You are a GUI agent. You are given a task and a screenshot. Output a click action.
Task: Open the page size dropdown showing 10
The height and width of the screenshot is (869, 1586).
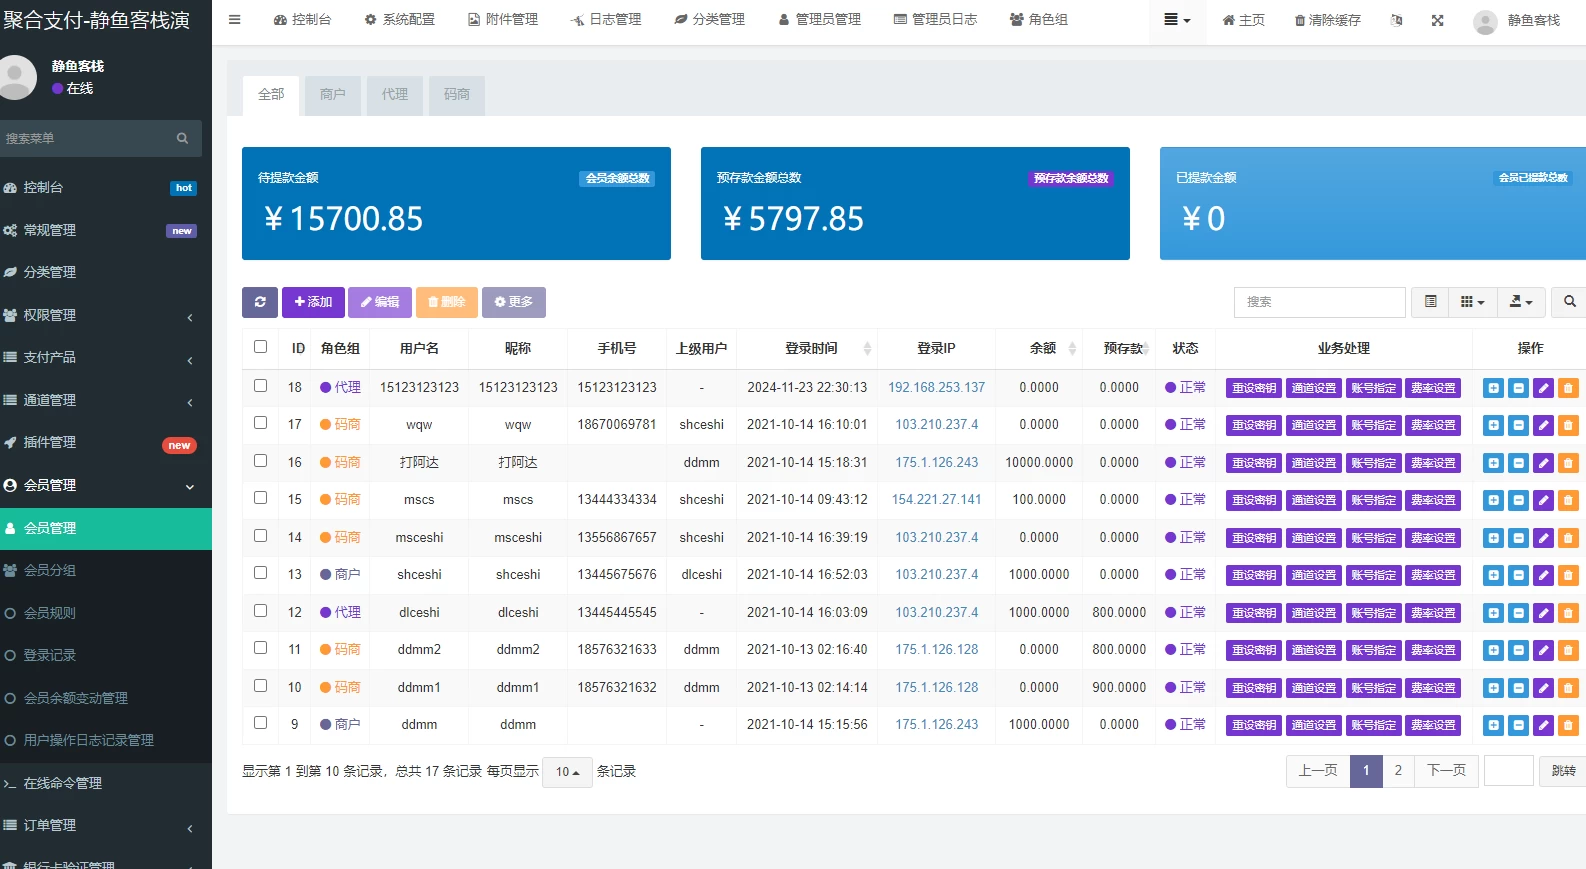[x=567, y=772]
